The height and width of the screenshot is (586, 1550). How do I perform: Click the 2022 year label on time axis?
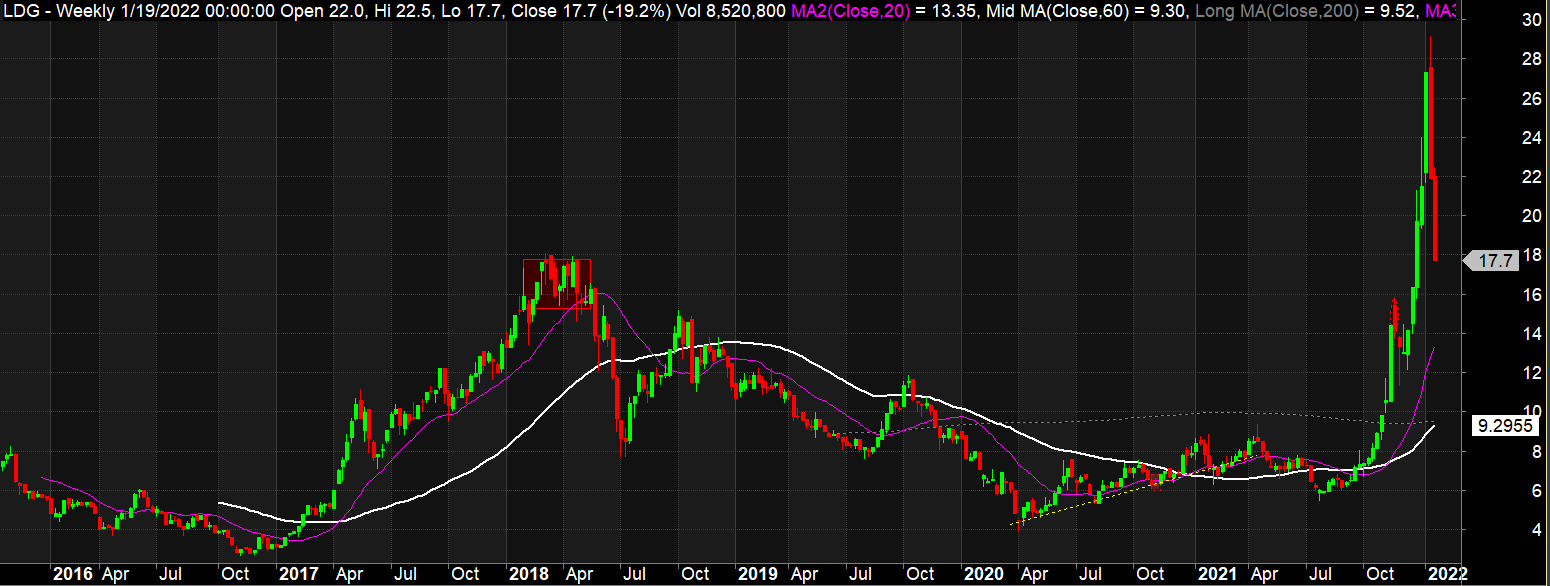pyautogui.click(x=1447, y=574)
